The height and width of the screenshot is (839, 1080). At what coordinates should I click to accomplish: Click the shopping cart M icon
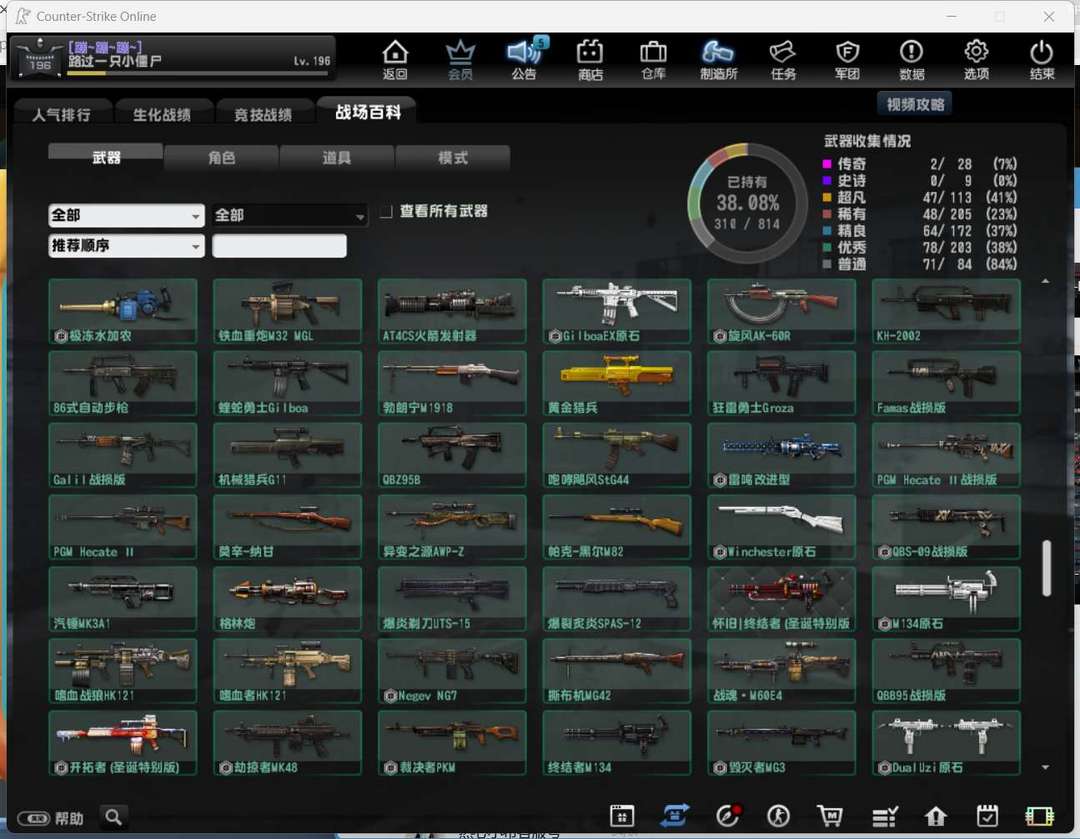(x=830, y=816)
